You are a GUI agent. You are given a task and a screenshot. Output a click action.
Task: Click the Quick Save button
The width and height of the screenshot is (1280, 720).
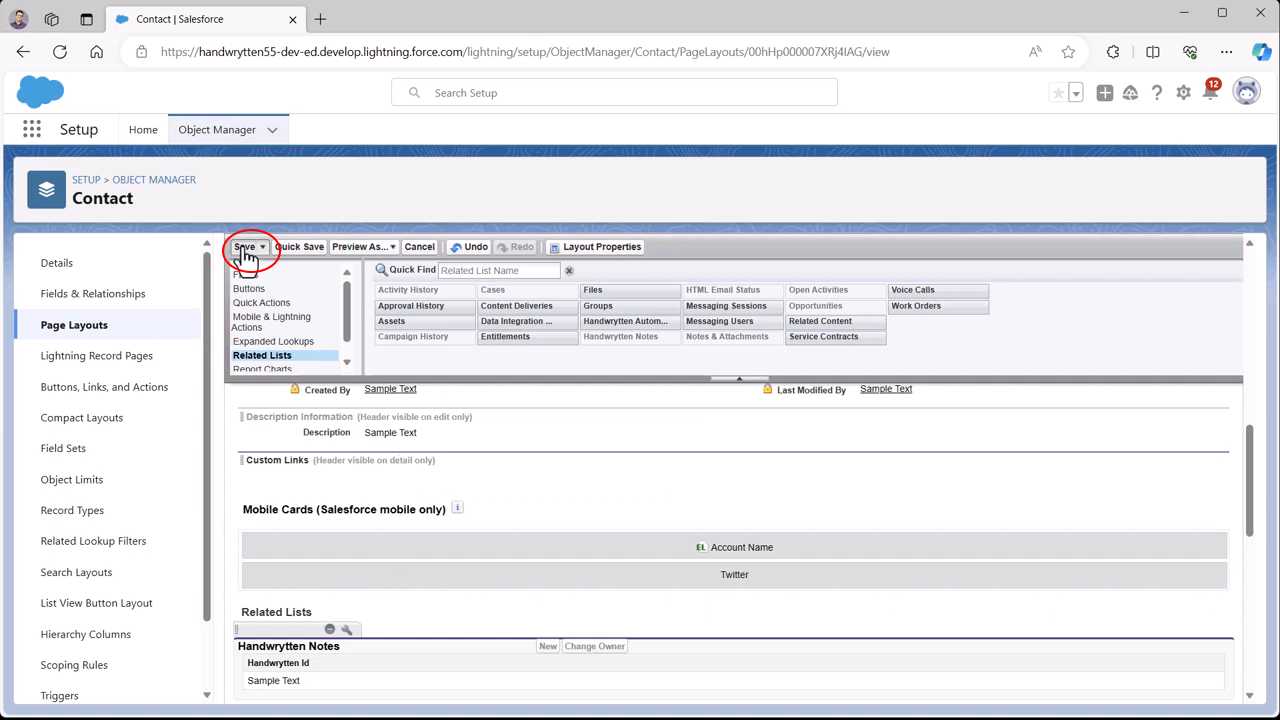[299, 247]
